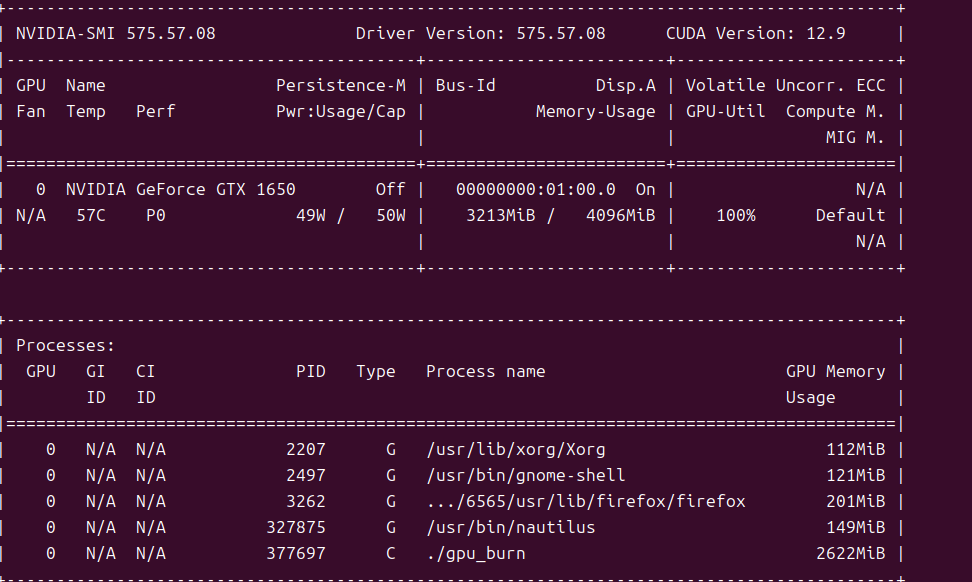This screenshot has width=972, height=582.
Task: Select the Default compute mode text
Action: pyautogui.click(x=849, y=215)
